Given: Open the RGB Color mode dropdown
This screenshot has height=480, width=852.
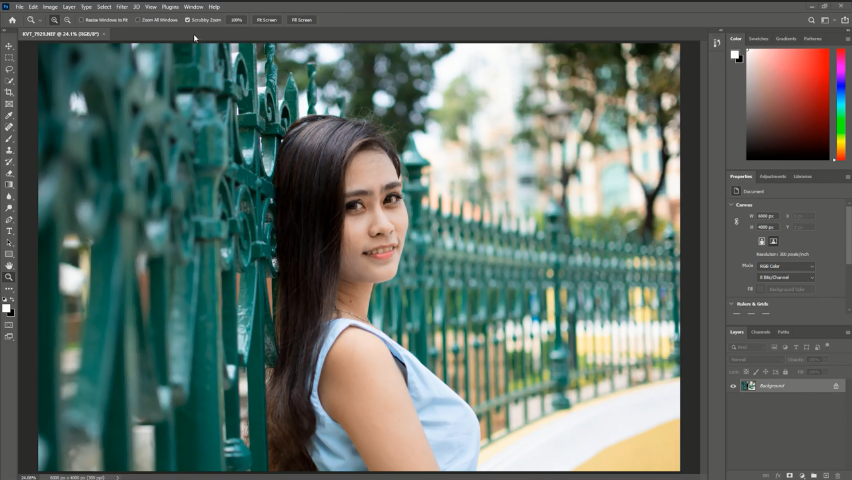Looking at the screenshot, I should (x=785, y=266).
